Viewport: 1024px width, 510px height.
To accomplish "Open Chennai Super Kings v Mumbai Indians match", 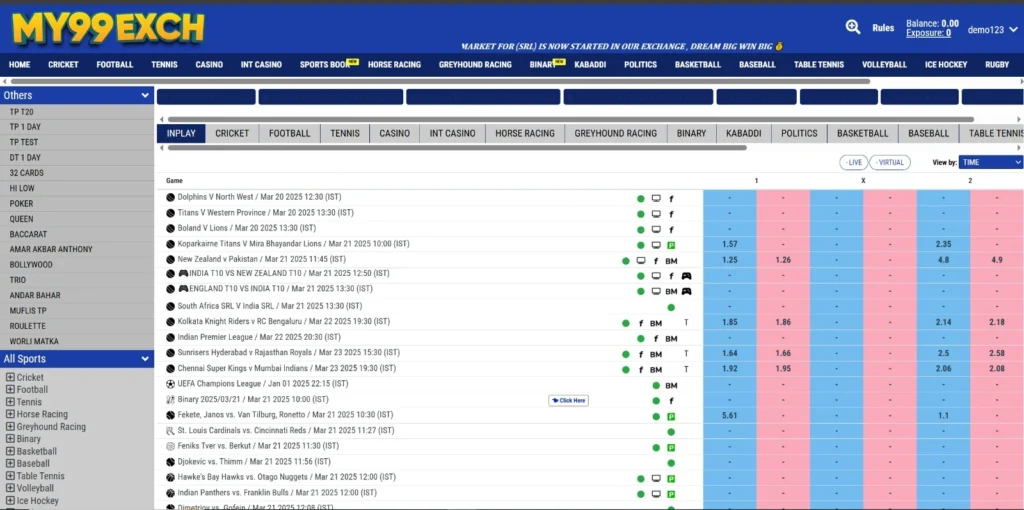I will 287,368.
